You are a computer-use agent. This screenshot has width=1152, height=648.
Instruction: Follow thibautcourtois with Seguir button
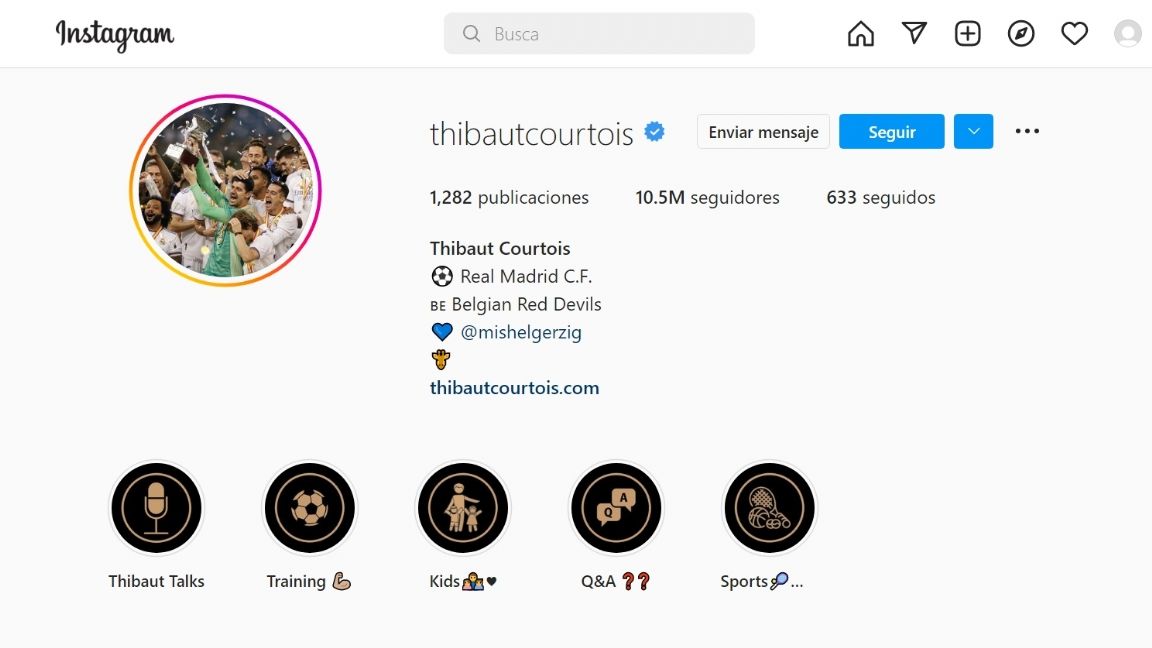(x=892, y=132)
